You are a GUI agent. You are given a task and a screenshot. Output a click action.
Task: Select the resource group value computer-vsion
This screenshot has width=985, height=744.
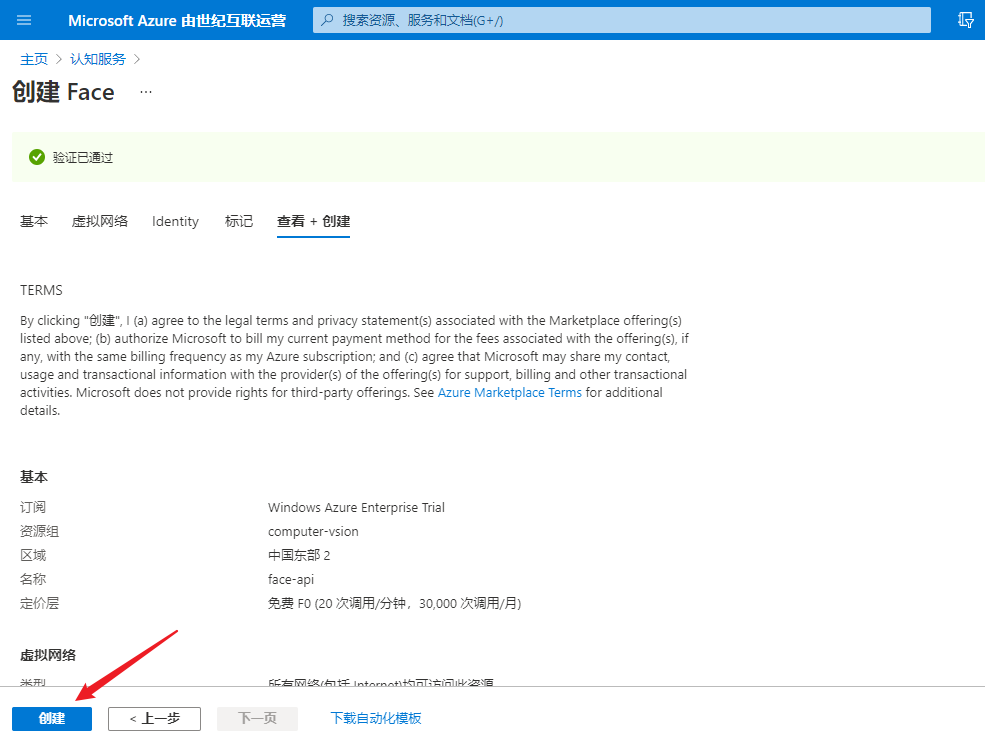[313, 532]
